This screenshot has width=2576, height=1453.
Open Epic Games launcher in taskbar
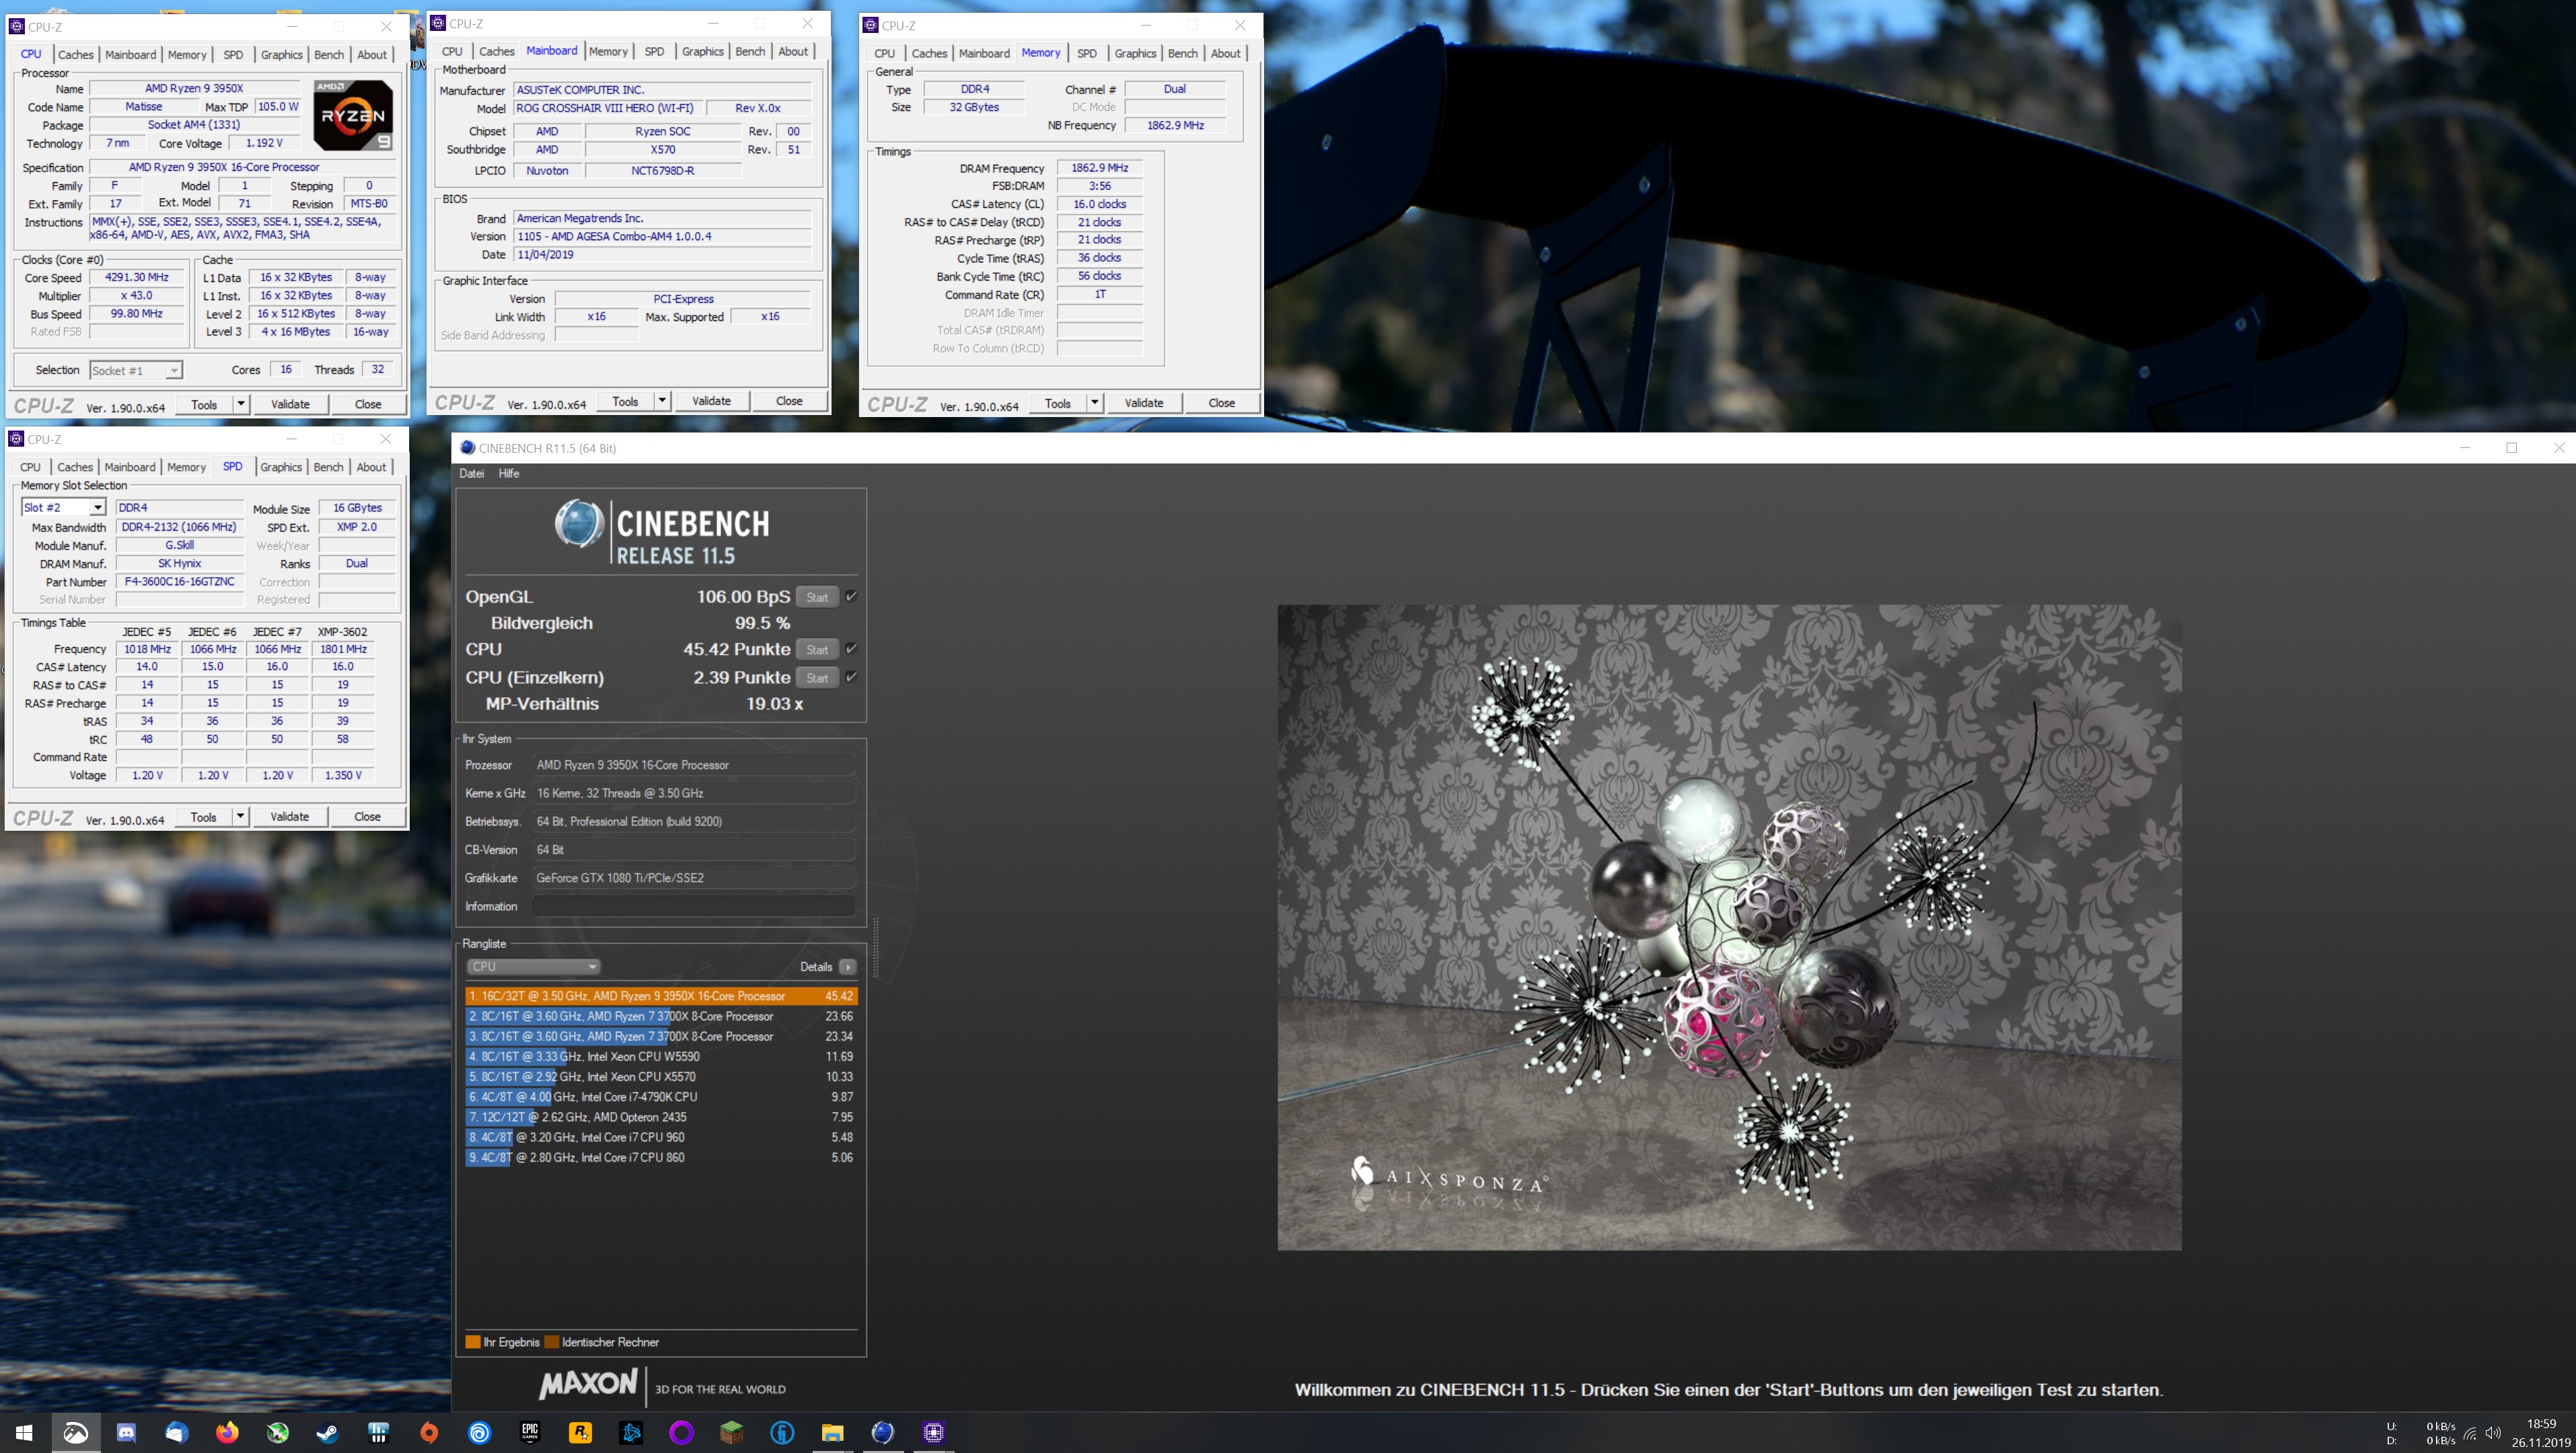point(530,1432)
